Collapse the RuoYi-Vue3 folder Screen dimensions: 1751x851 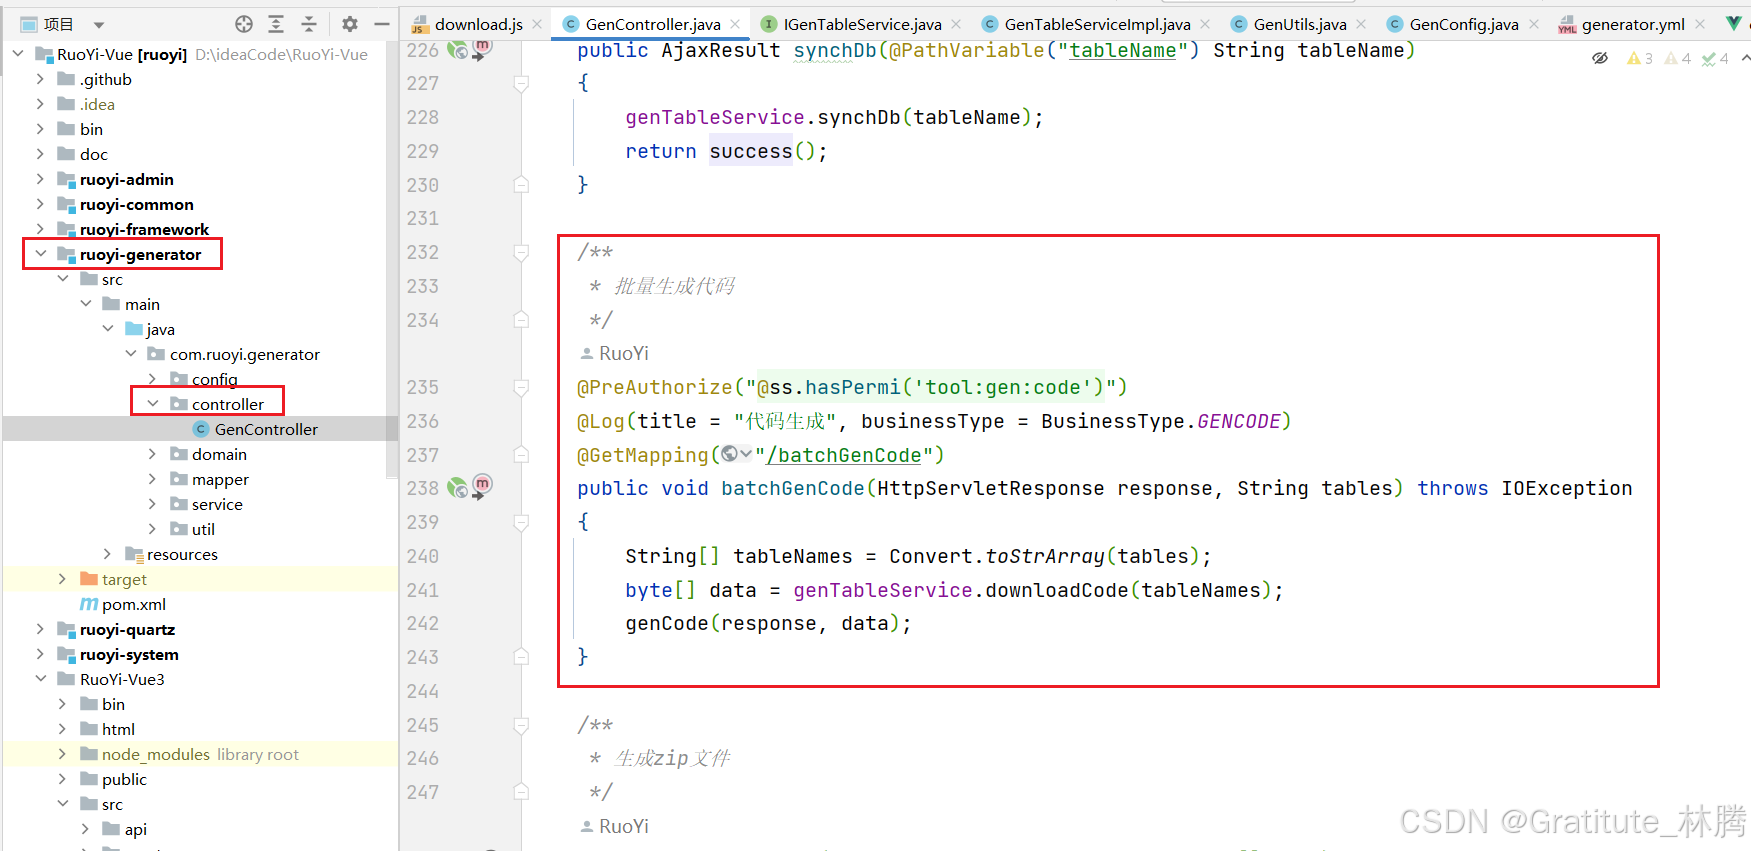(40, 679)
